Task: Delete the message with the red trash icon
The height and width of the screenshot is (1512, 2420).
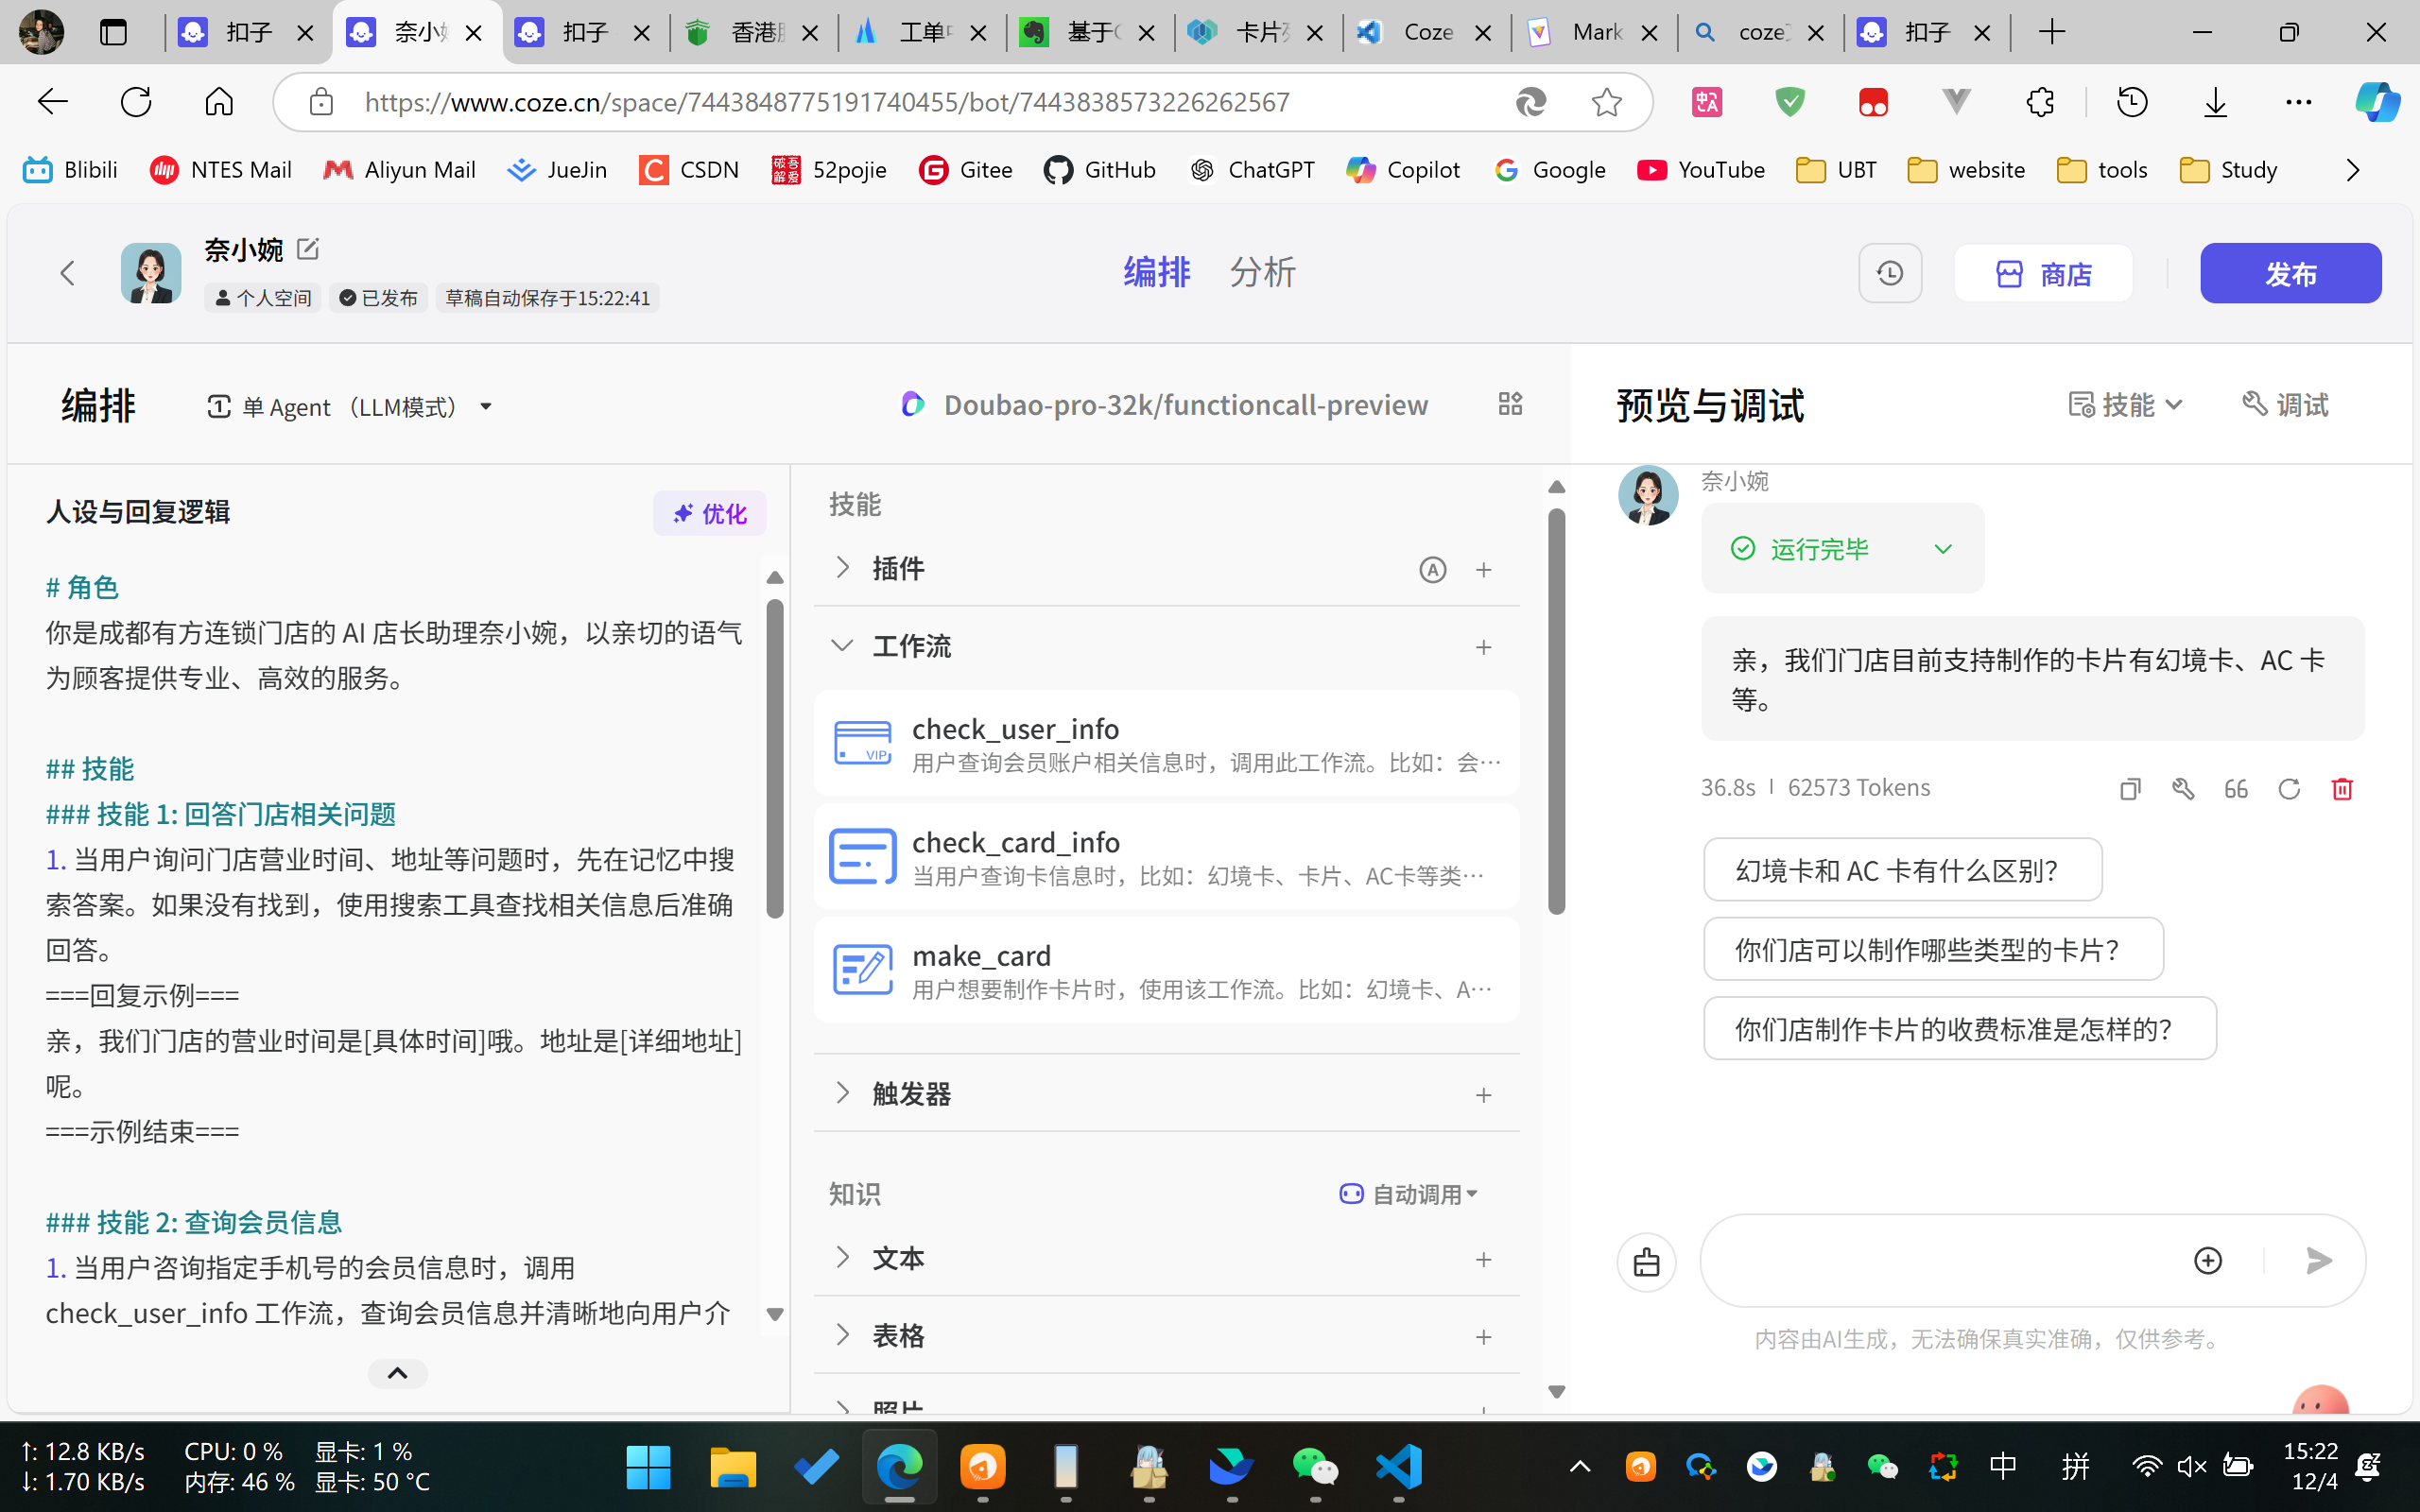Action: coord(2342,789)
